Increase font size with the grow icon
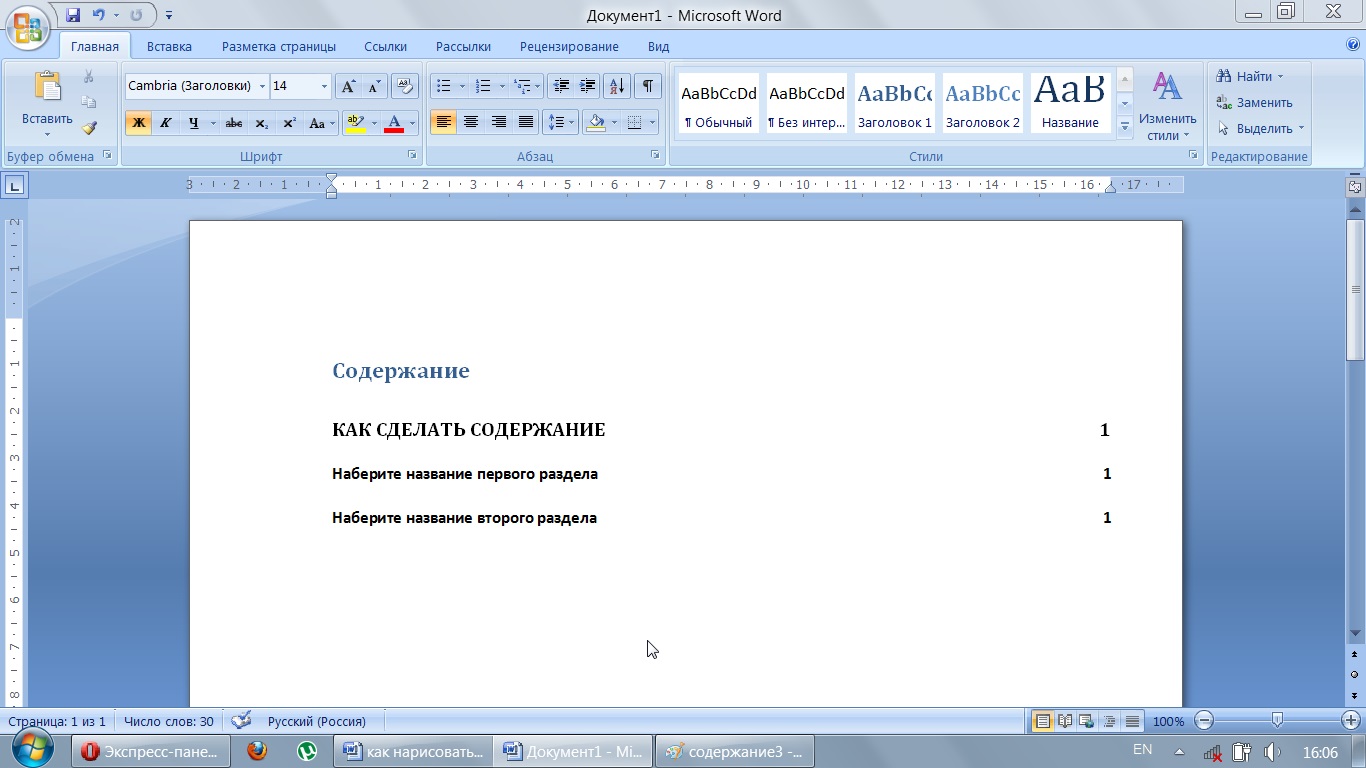1366x768 pixels. (348, 86)
